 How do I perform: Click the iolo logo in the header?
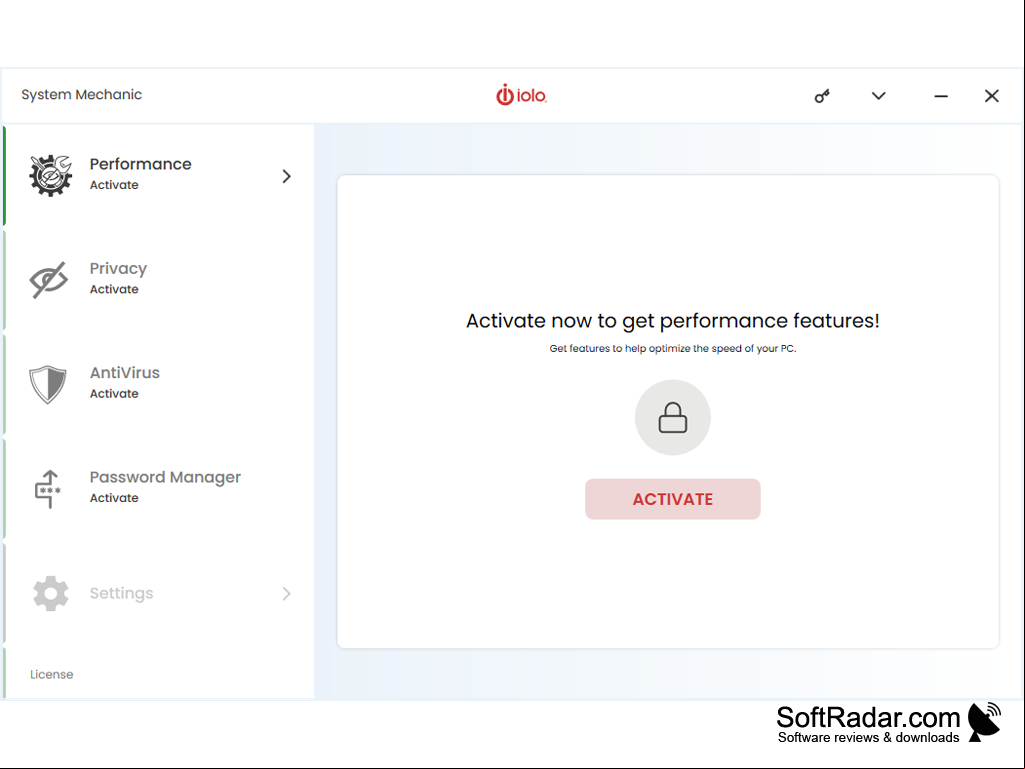tap(521, 95)
